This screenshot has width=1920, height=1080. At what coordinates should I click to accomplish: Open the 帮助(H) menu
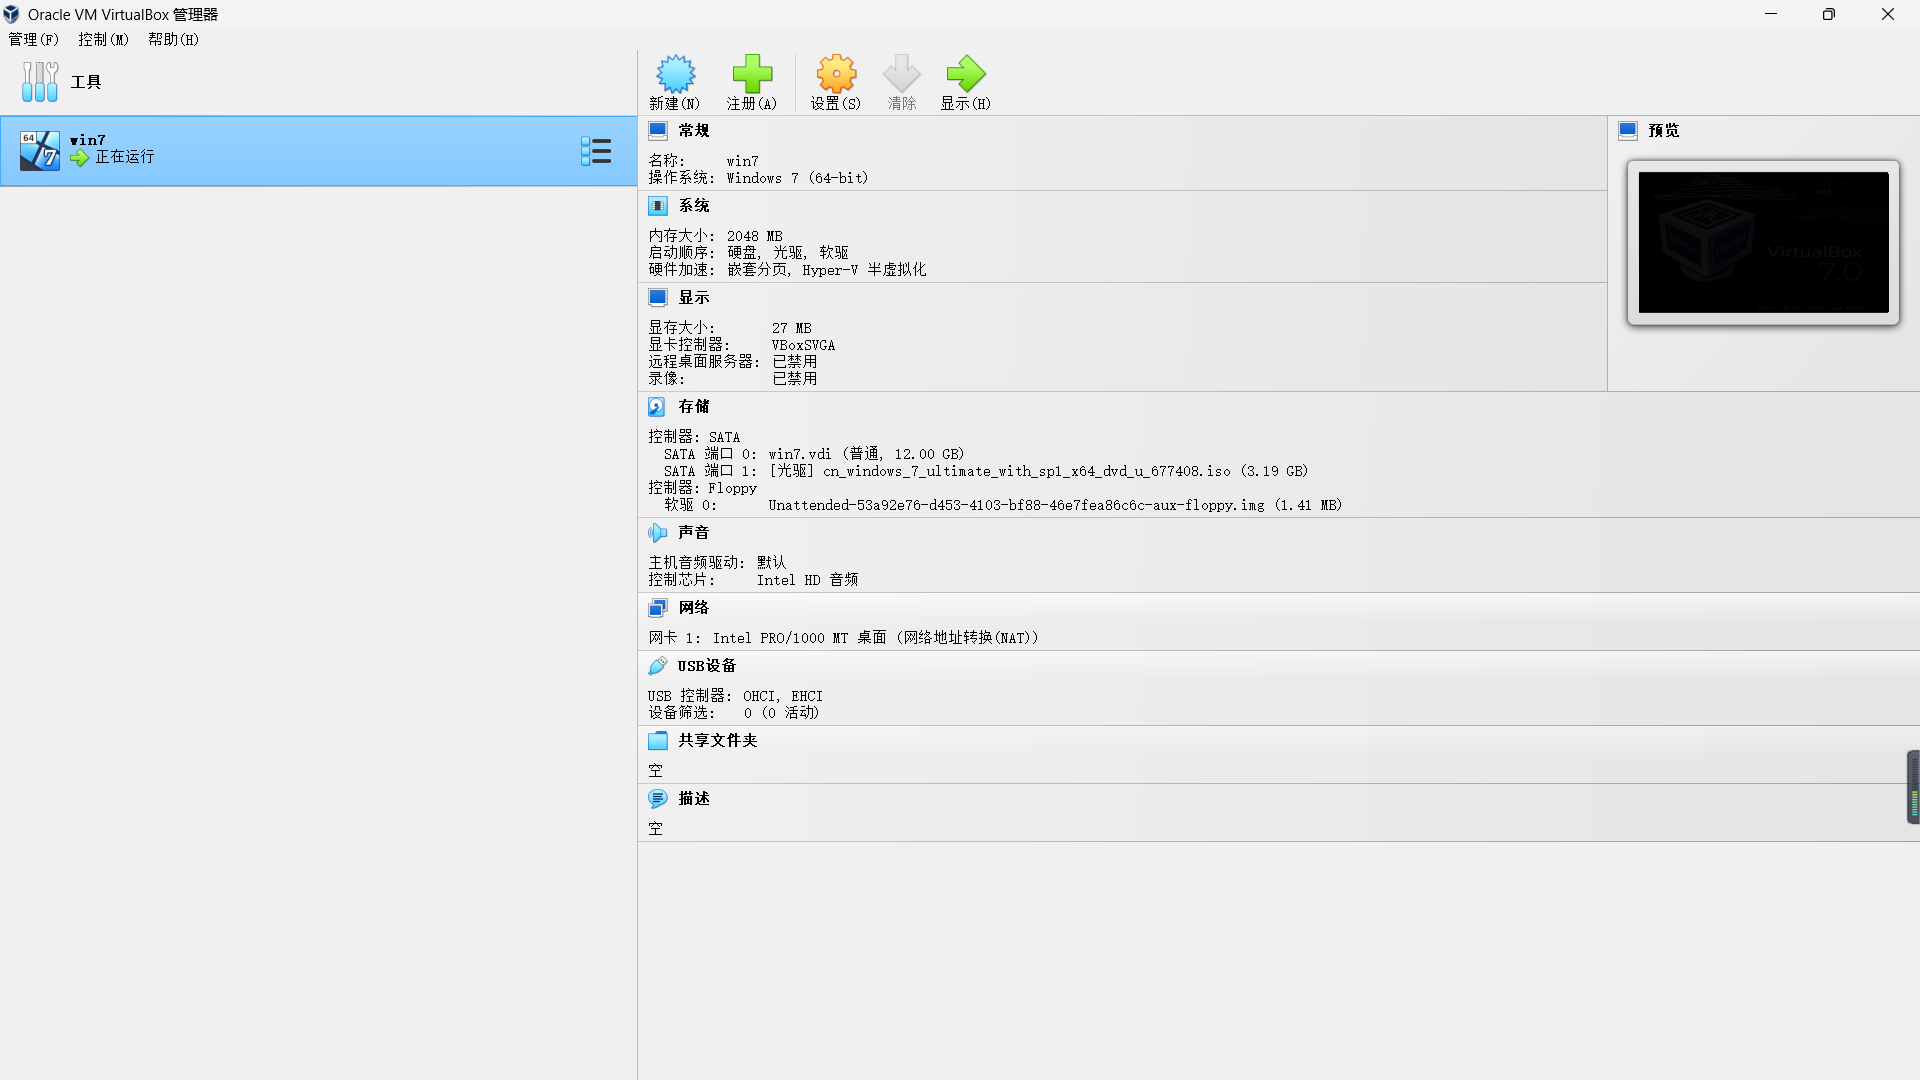(x=174, y=39)
